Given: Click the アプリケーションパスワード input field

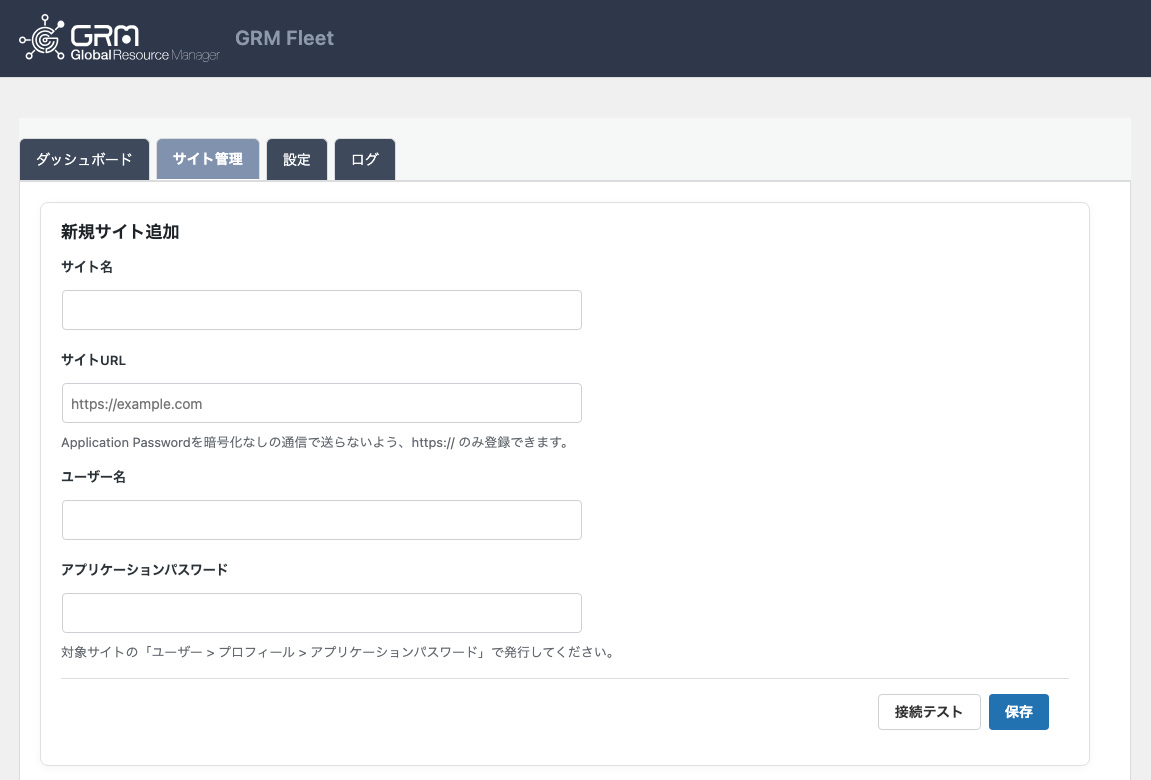Looking at the screenshot, I should (322, 613).
